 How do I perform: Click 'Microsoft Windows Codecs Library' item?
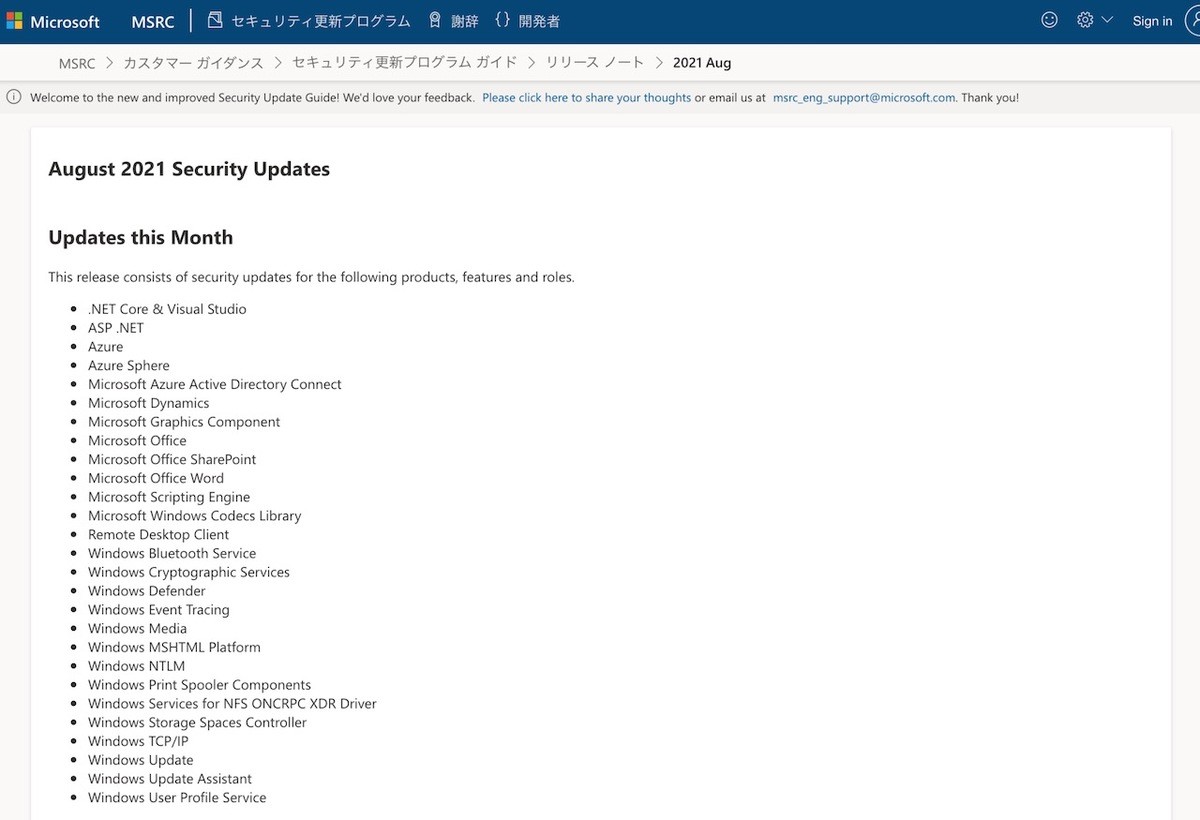coord(195,516)
